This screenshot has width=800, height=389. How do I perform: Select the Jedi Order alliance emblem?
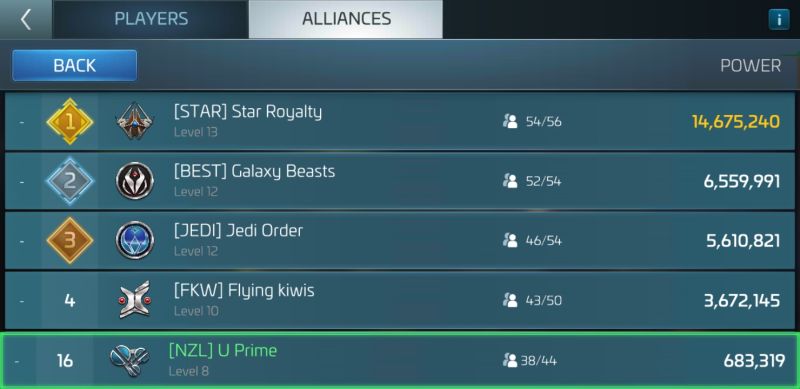[x=135, y=240]
